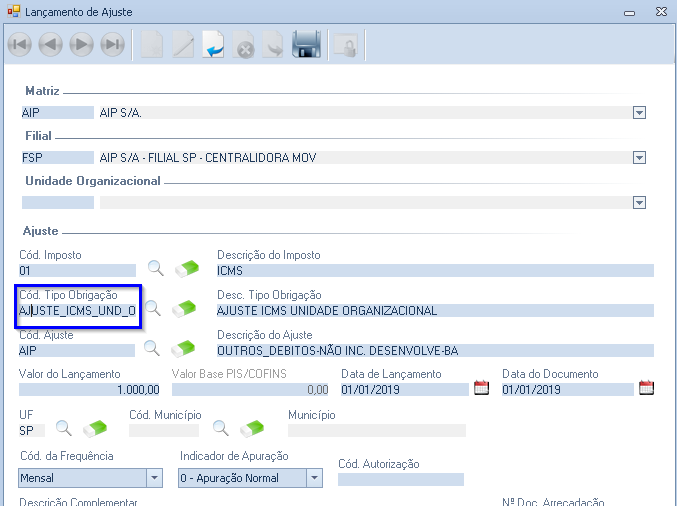This screenshot has height=506, width=677.
Task: Open the Cód. da Frequência combo box
Action: (154, 478)
